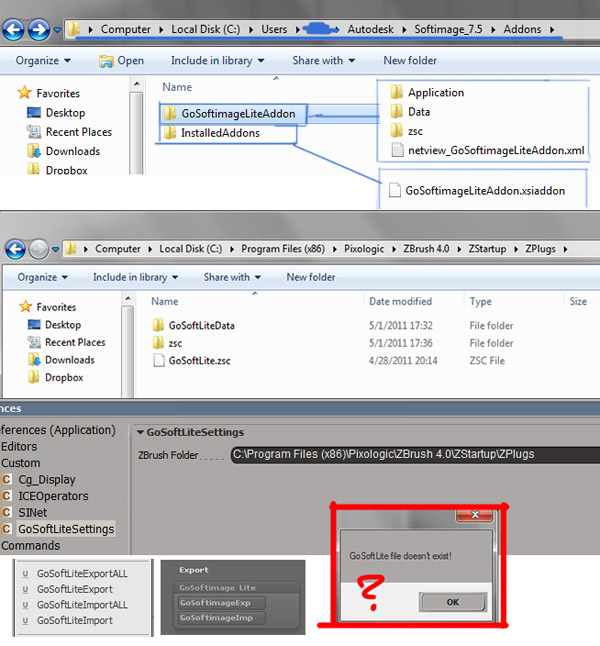Click the Pixologic breadcrumb in the ZPlugs address bar
The image size is (600, 646).
364,249
